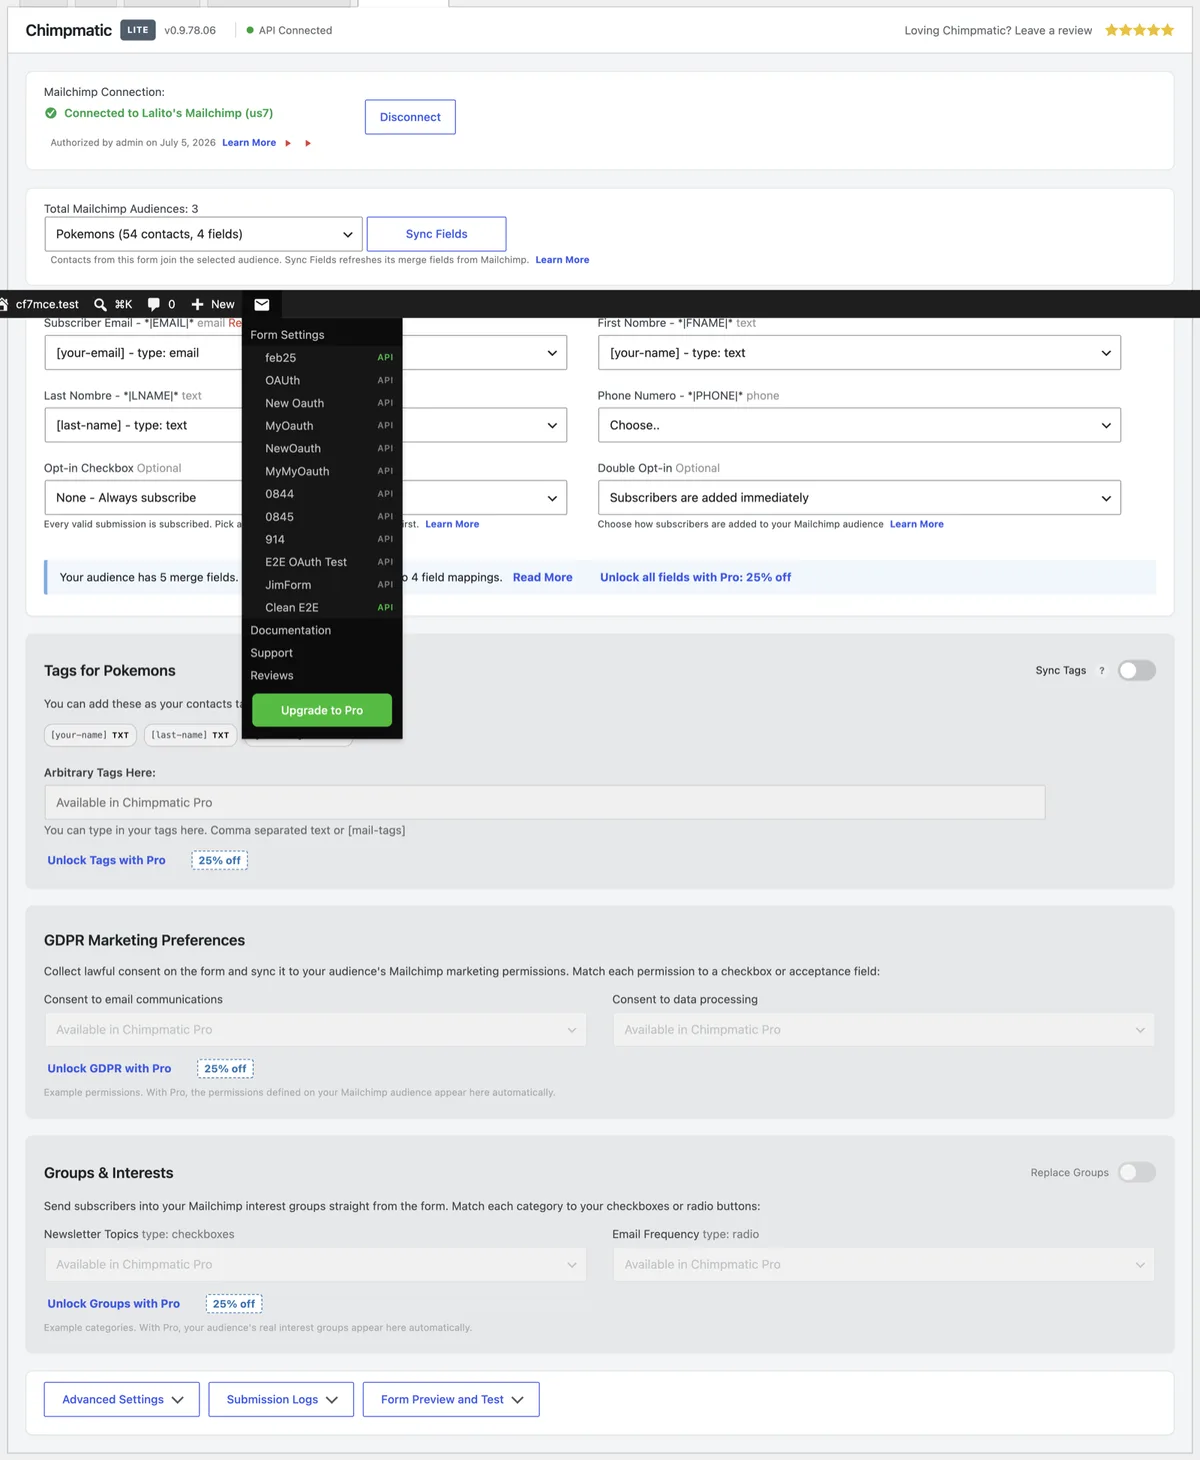Click the Sync Fields button
1200x1460 pixels.
[x=436, y=234]
